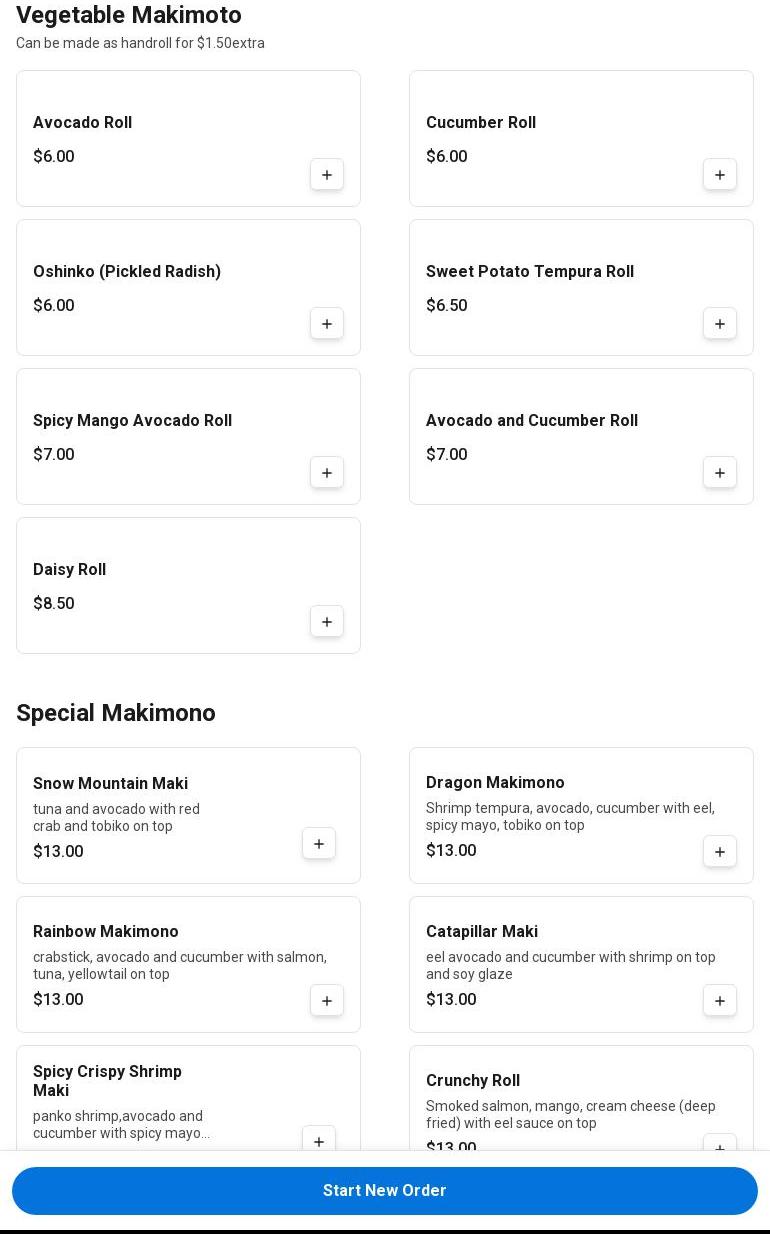Add Catapillar Maki to order

pyautogui.click(x=720, y=1001)
